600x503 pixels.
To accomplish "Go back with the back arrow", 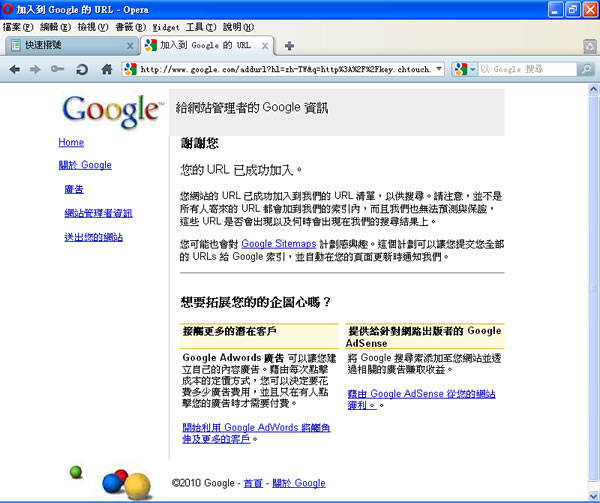I will coord(15,69).
